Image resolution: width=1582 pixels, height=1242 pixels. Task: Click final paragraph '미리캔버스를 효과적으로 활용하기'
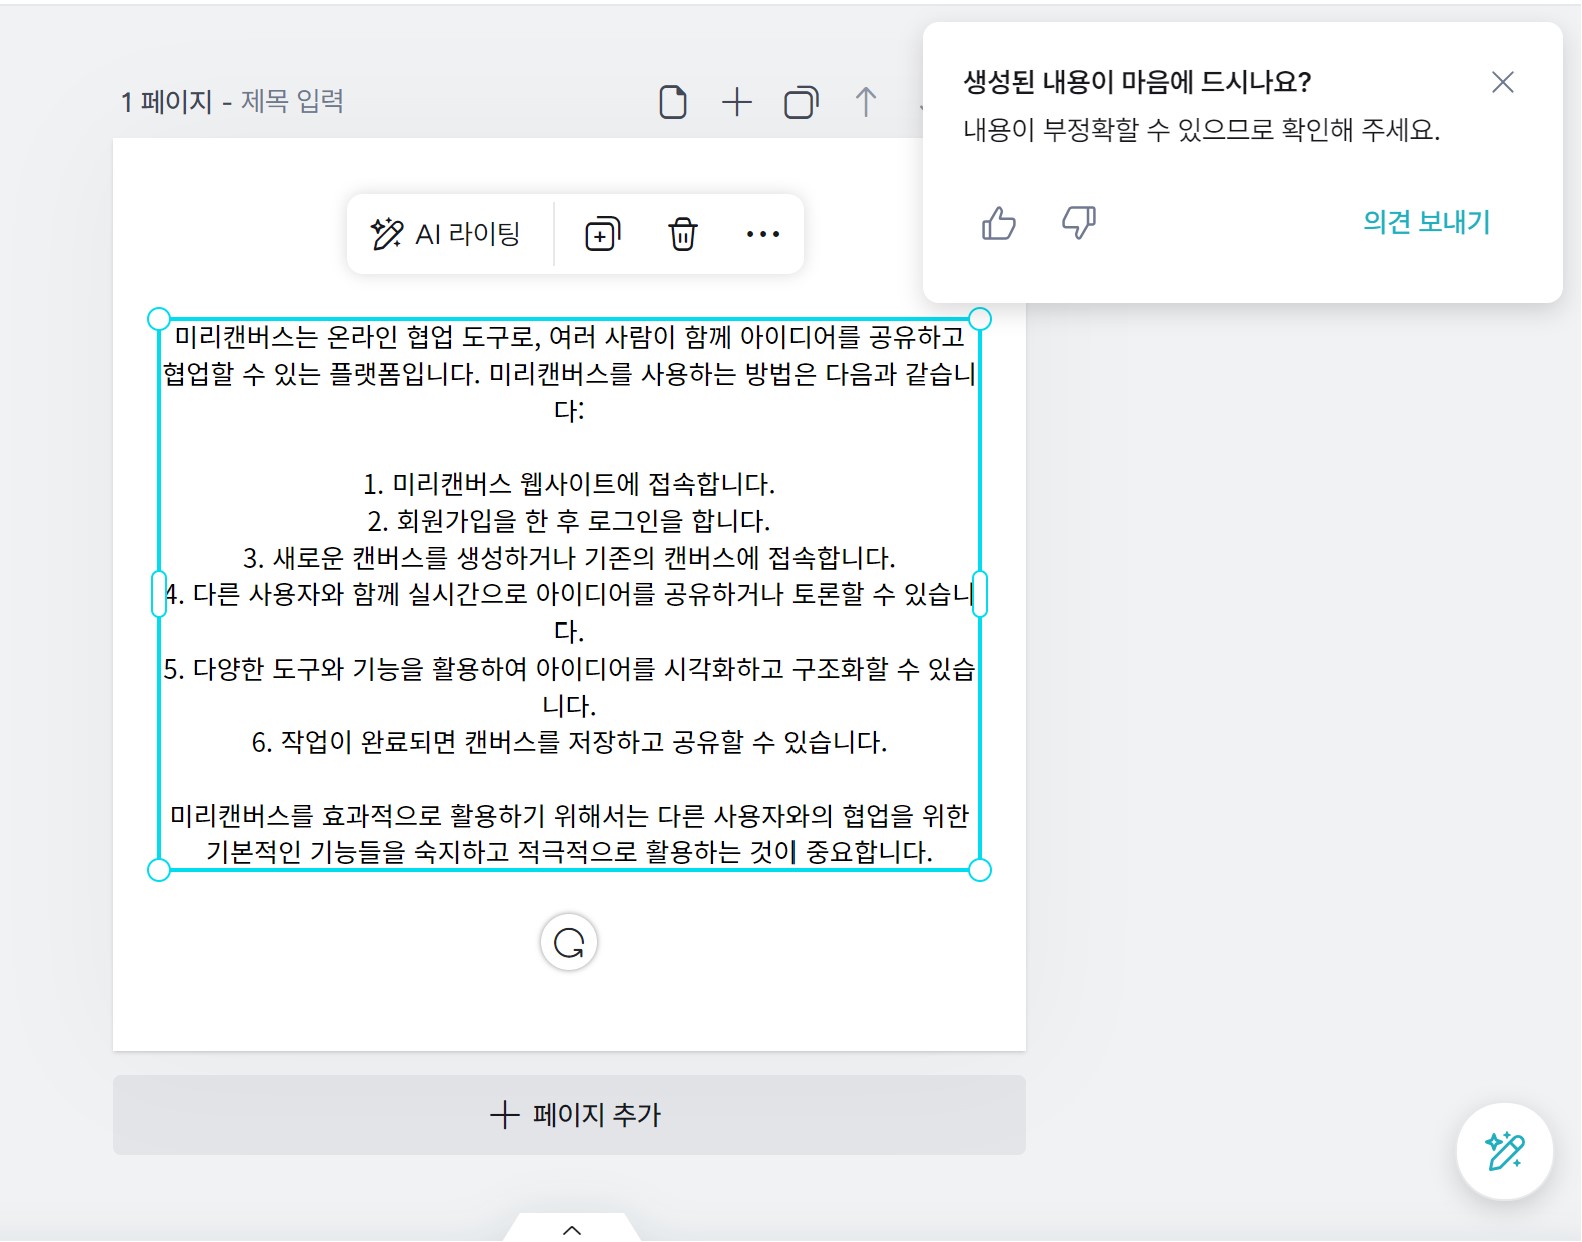[569, 834]
